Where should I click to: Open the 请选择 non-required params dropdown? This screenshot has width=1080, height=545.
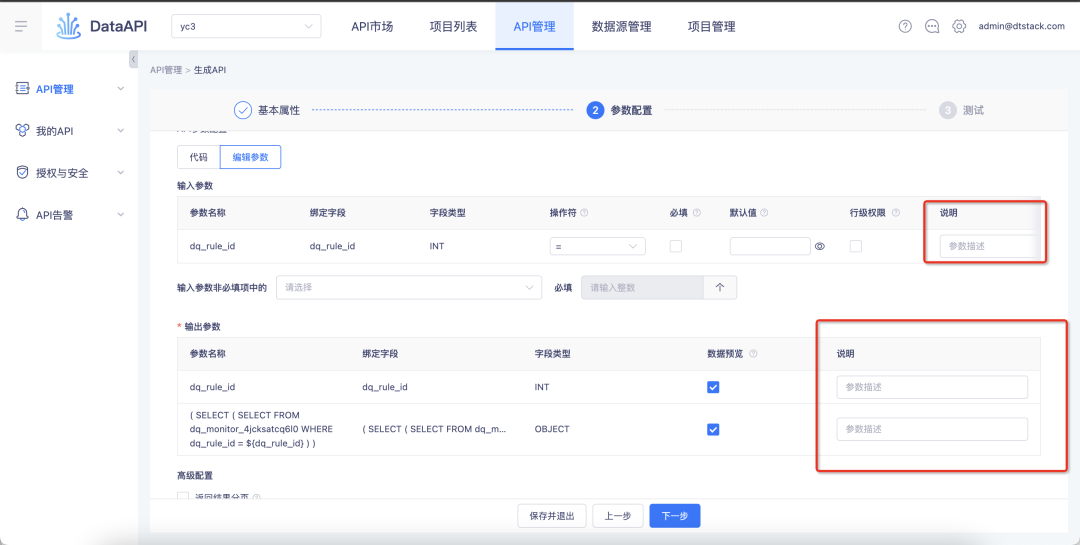(x=409, y=287)
